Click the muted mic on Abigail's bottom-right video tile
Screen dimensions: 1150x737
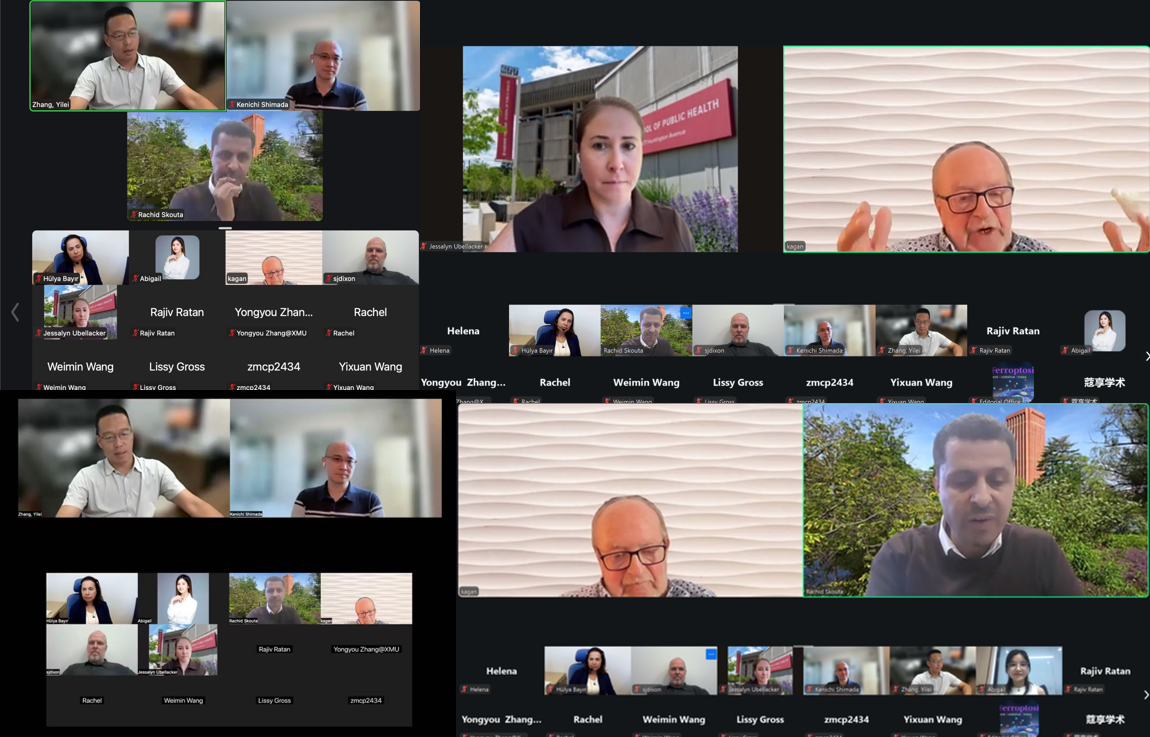click(983, 689)
